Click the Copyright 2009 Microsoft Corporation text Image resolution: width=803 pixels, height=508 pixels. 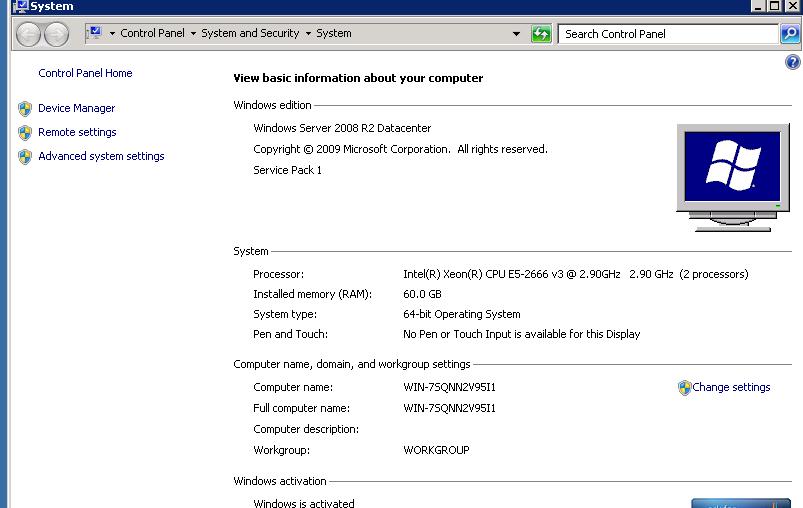coord(400,149)
